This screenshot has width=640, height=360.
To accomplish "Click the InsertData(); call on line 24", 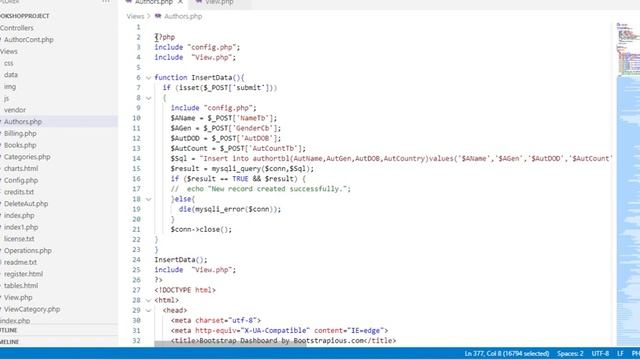I will 181,260.
